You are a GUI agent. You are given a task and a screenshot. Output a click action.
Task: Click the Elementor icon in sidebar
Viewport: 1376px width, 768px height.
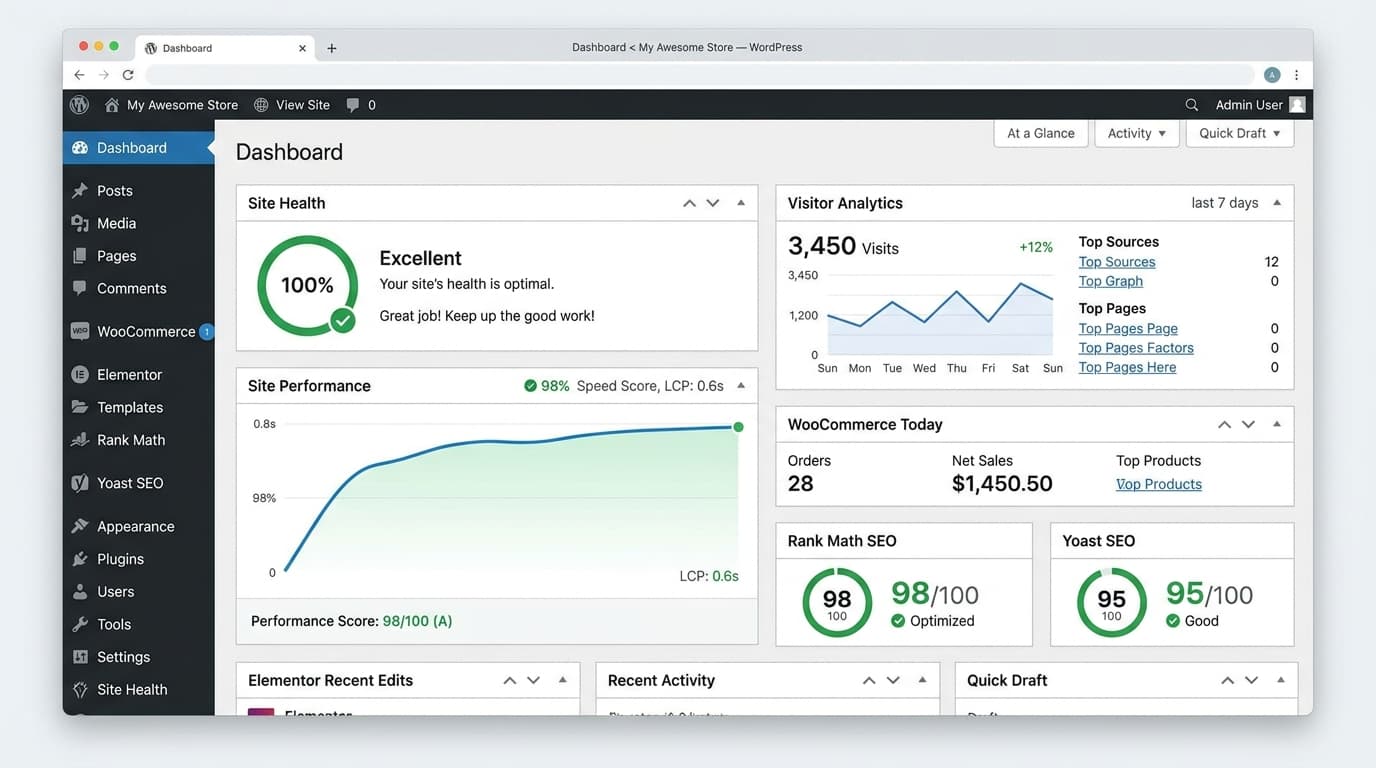(80, 374)
